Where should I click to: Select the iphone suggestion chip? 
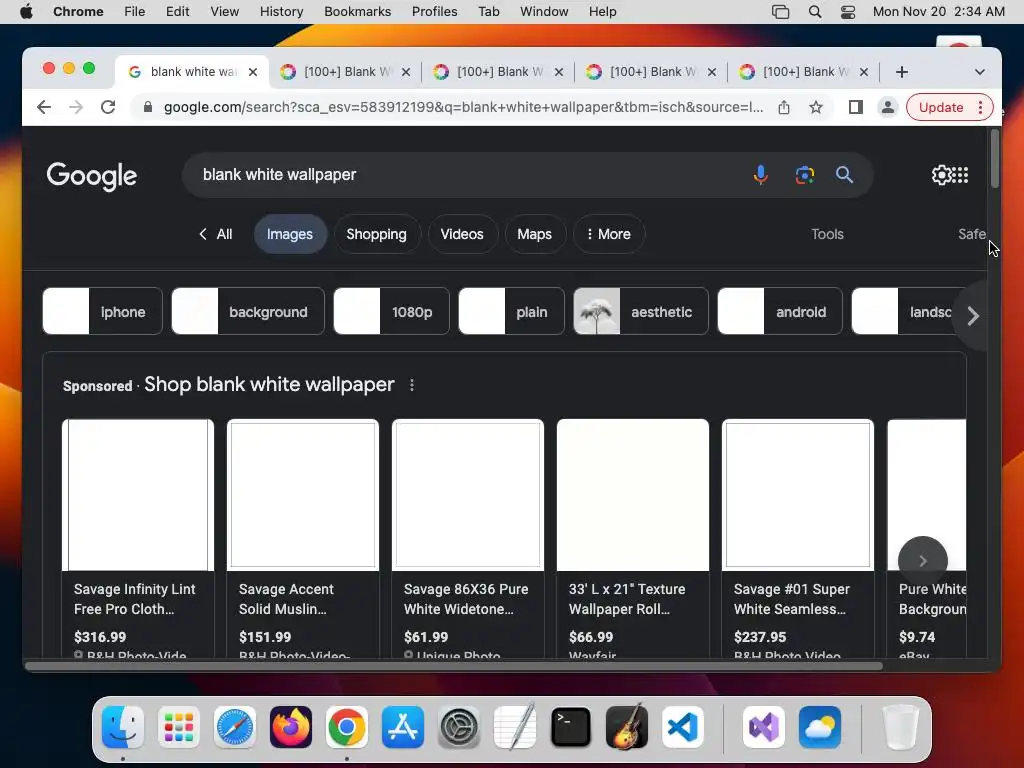(x=103, y=312)
